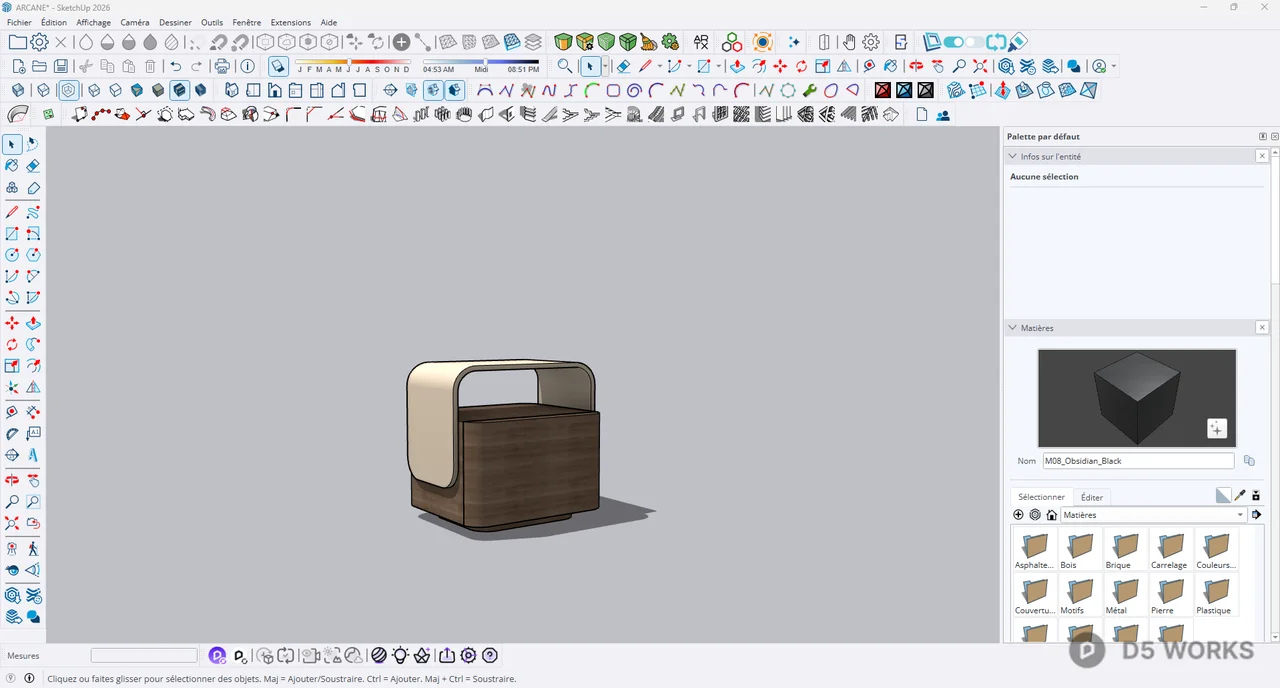This screenshot has height=688, width=1280.
Task: Click the Search magnifier icon in top toolbar
Action: 565,67
